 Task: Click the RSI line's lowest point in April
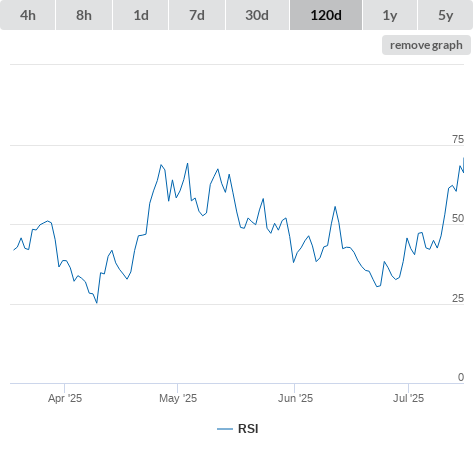tap(97, 303)
